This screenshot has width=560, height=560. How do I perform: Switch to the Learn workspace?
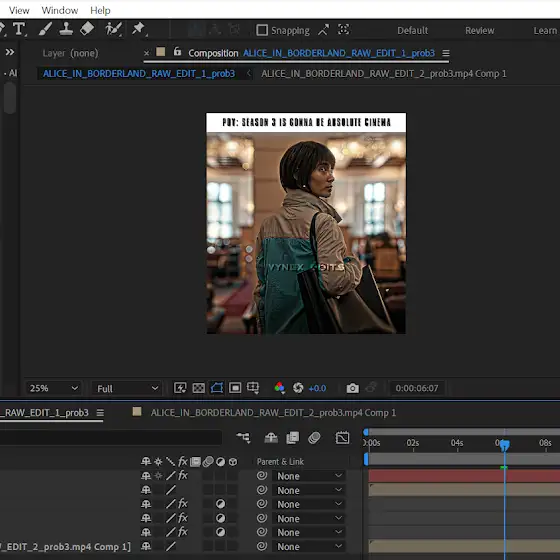tap(545, 31)
